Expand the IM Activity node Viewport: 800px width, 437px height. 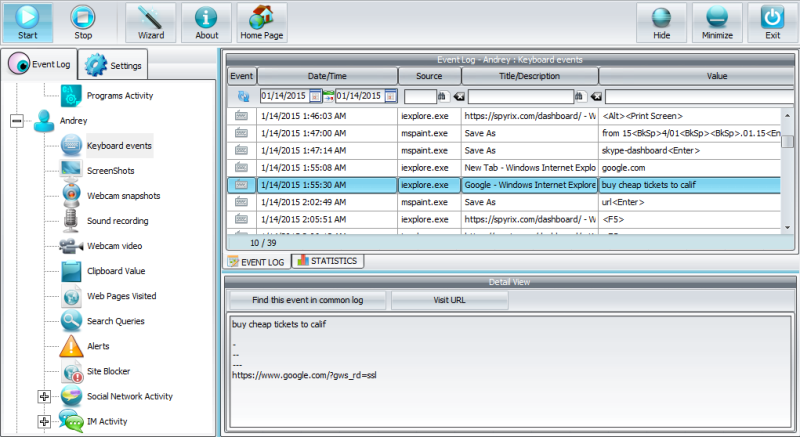point(43,422)
